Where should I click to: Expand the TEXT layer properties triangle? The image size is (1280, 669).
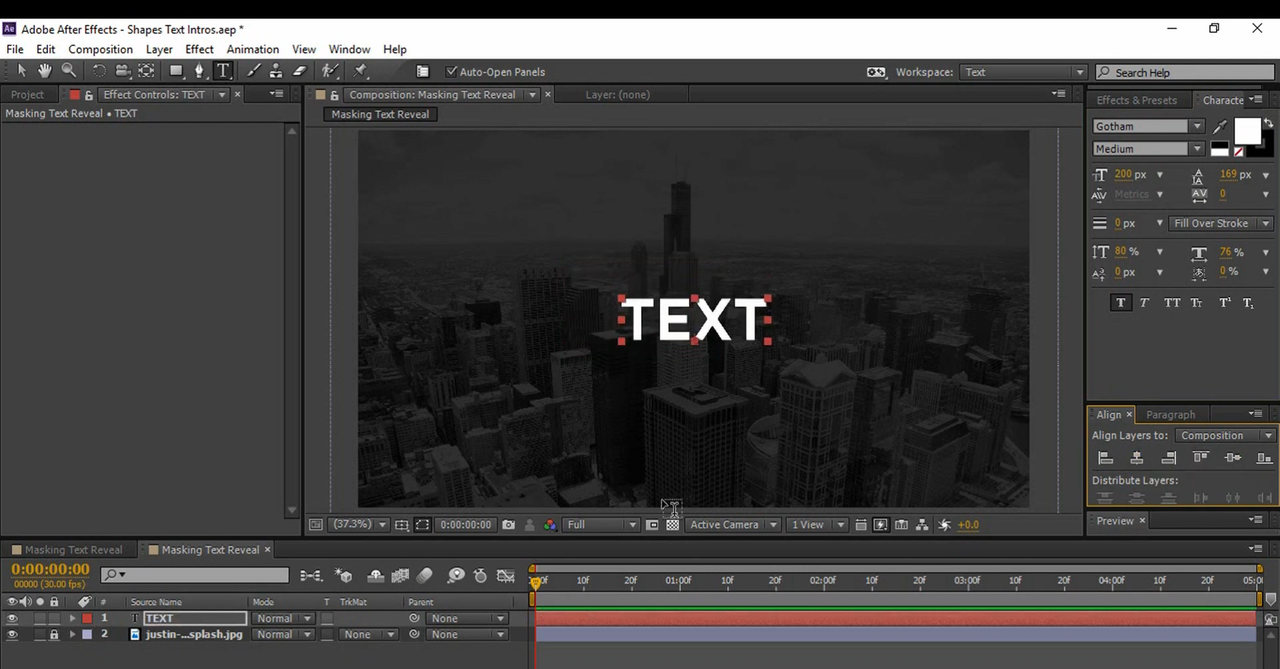click(72, 618)
